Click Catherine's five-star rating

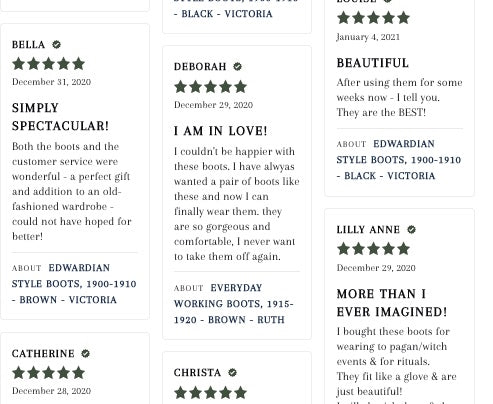[48, 373]
